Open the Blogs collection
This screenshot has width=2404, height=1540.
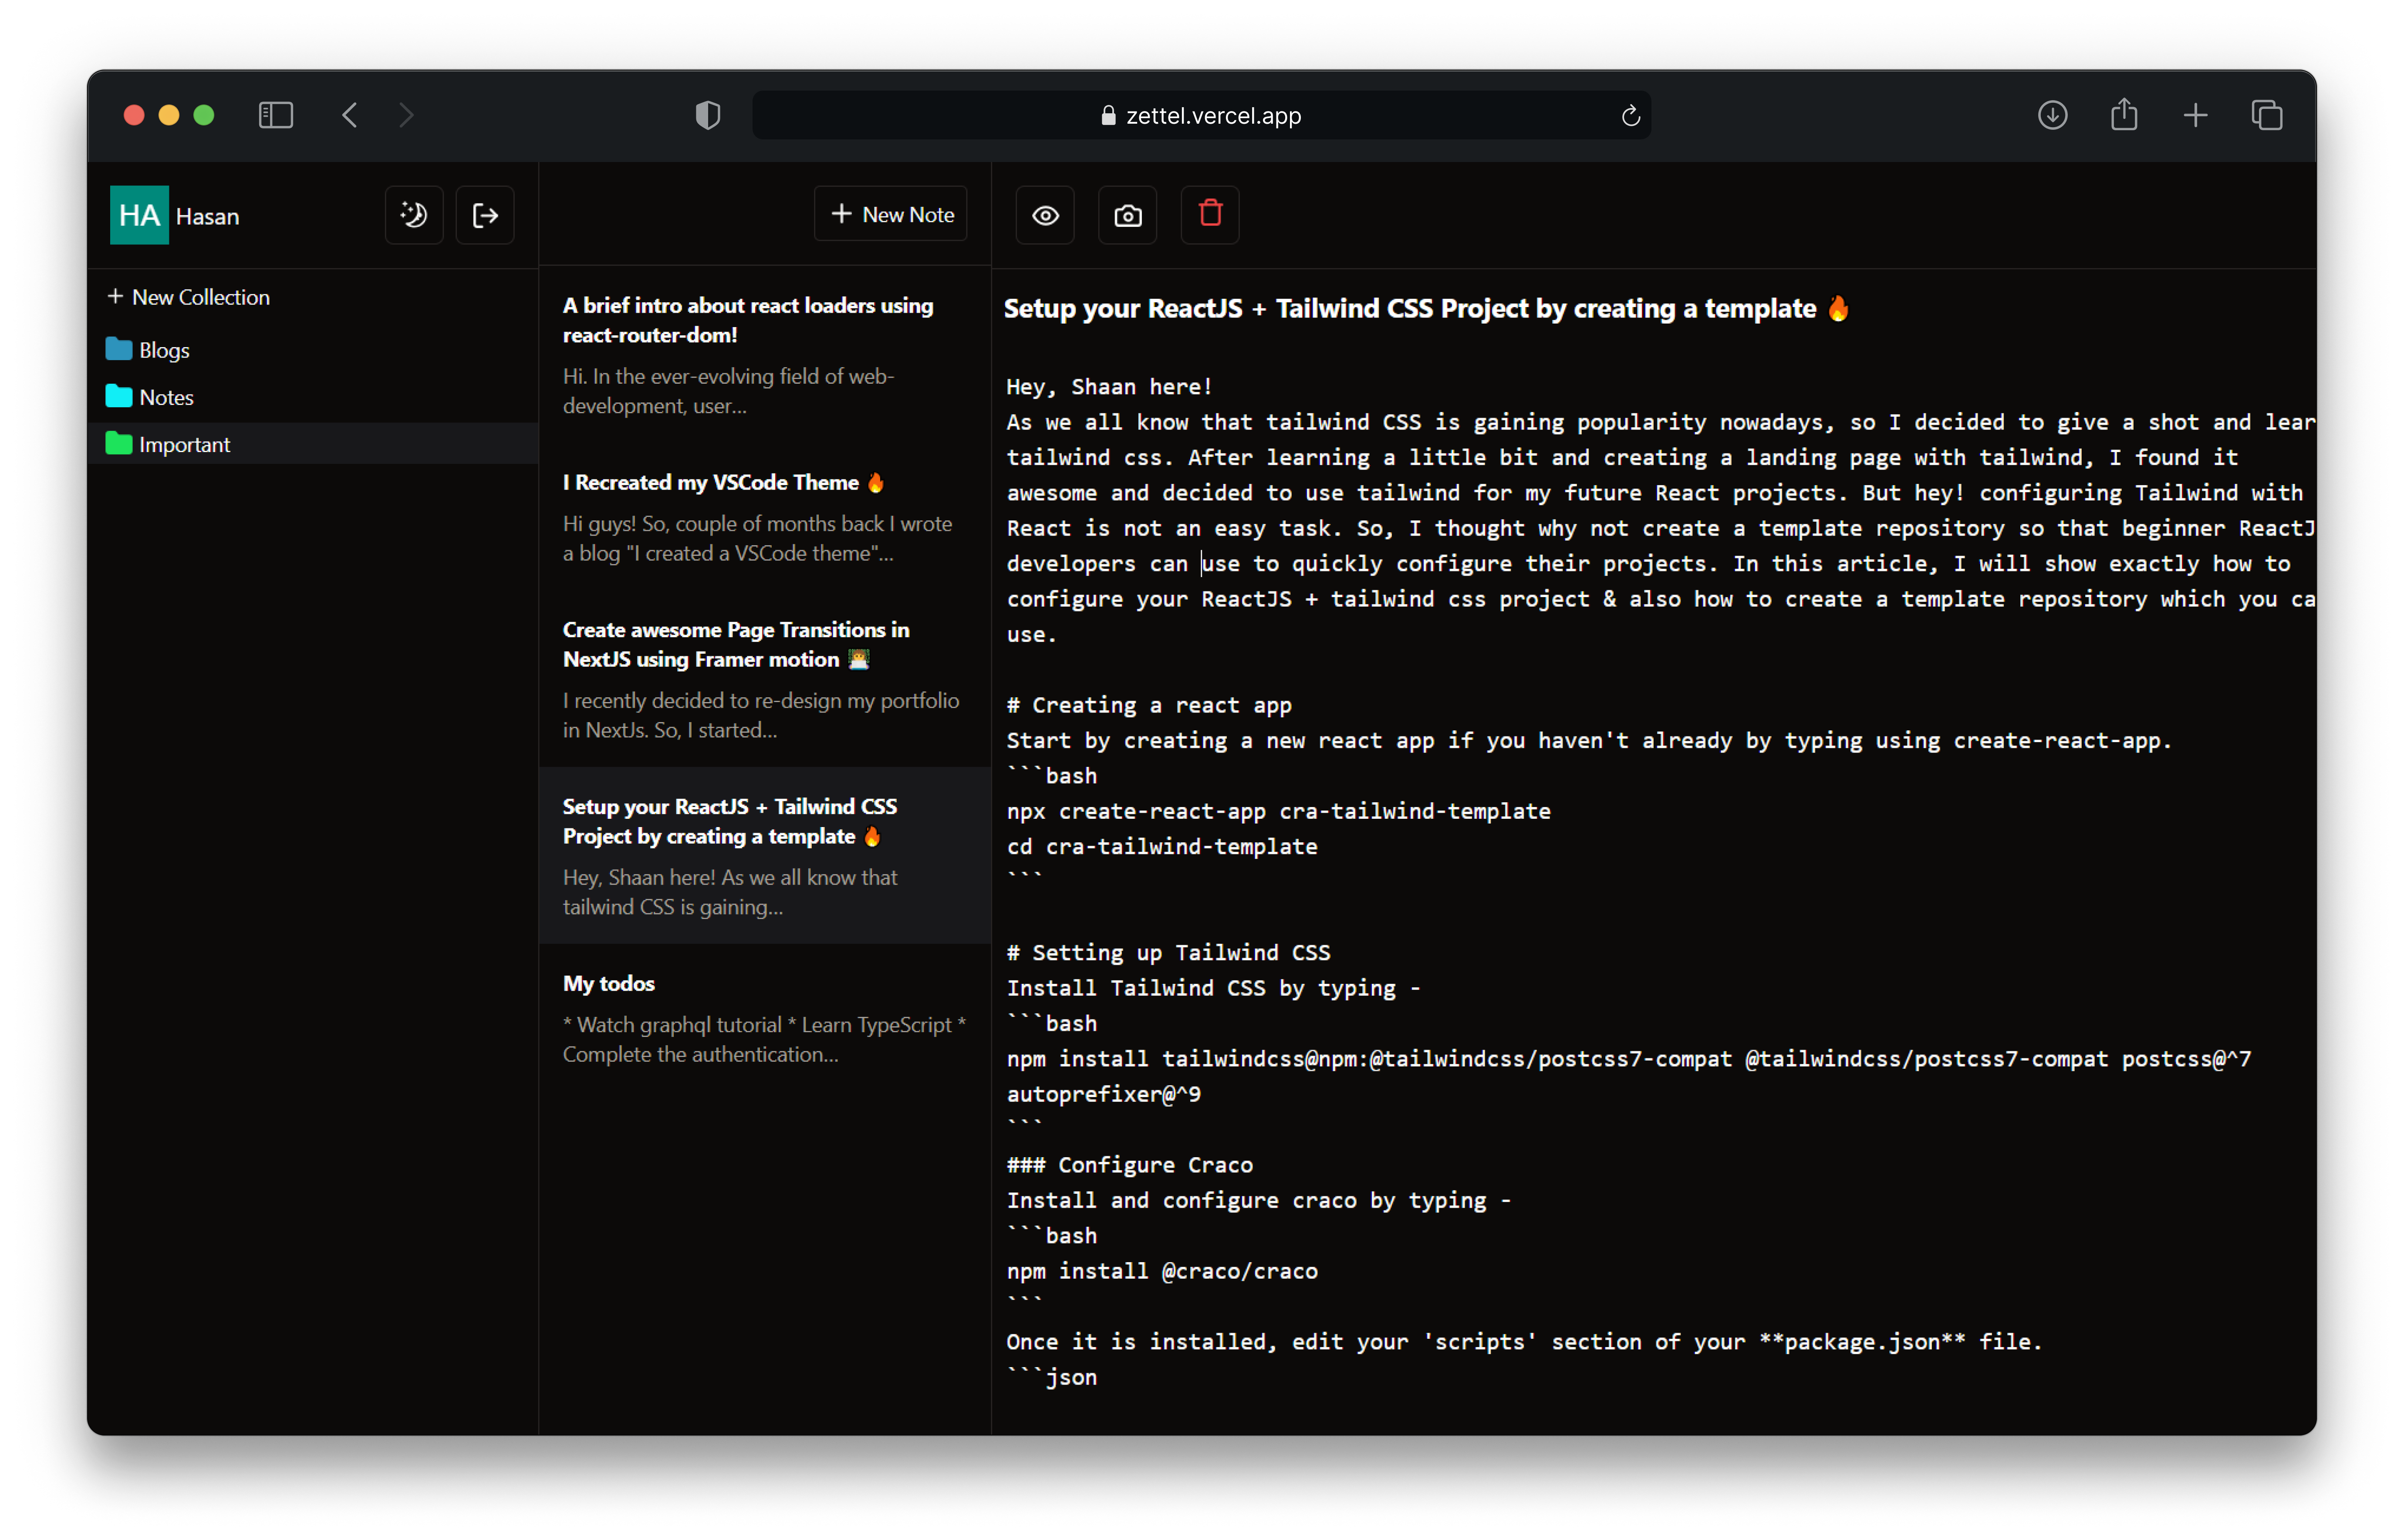tap(313, 350)
